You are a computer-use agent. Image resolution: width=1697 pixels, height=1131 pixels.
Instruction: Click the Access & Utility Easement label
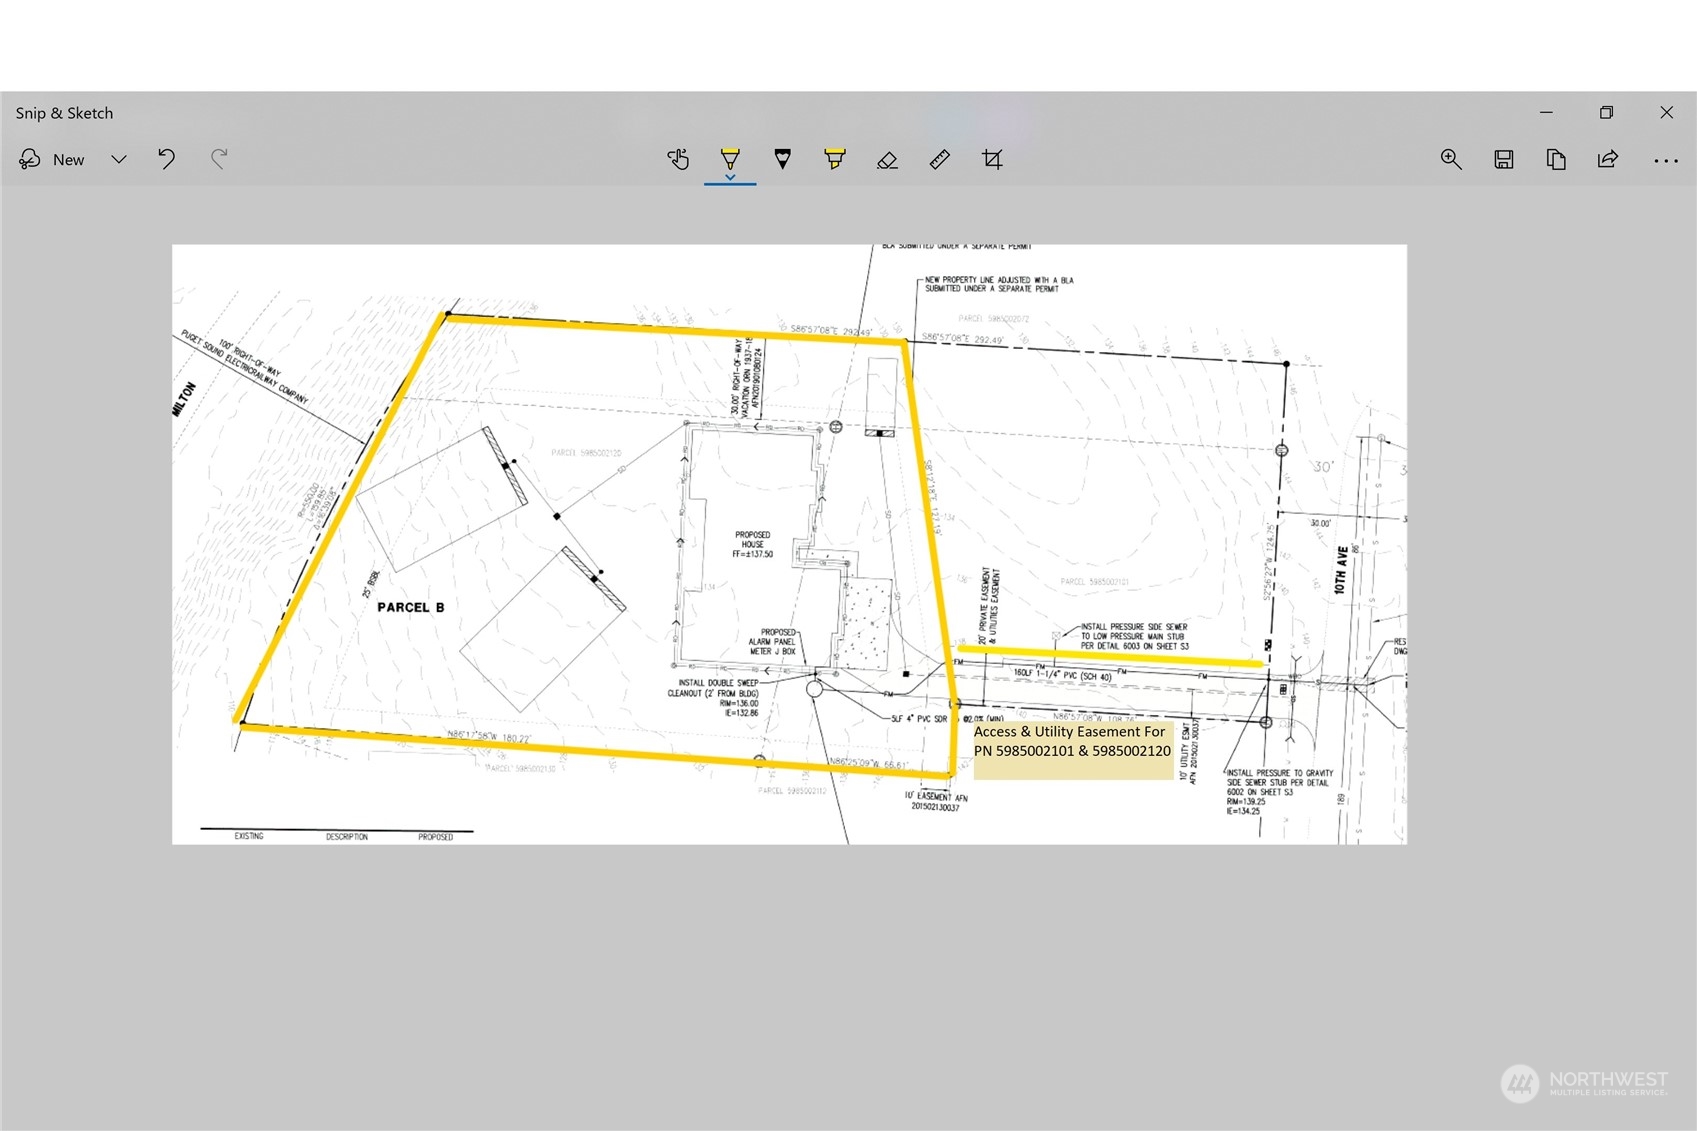[1073, 741]
